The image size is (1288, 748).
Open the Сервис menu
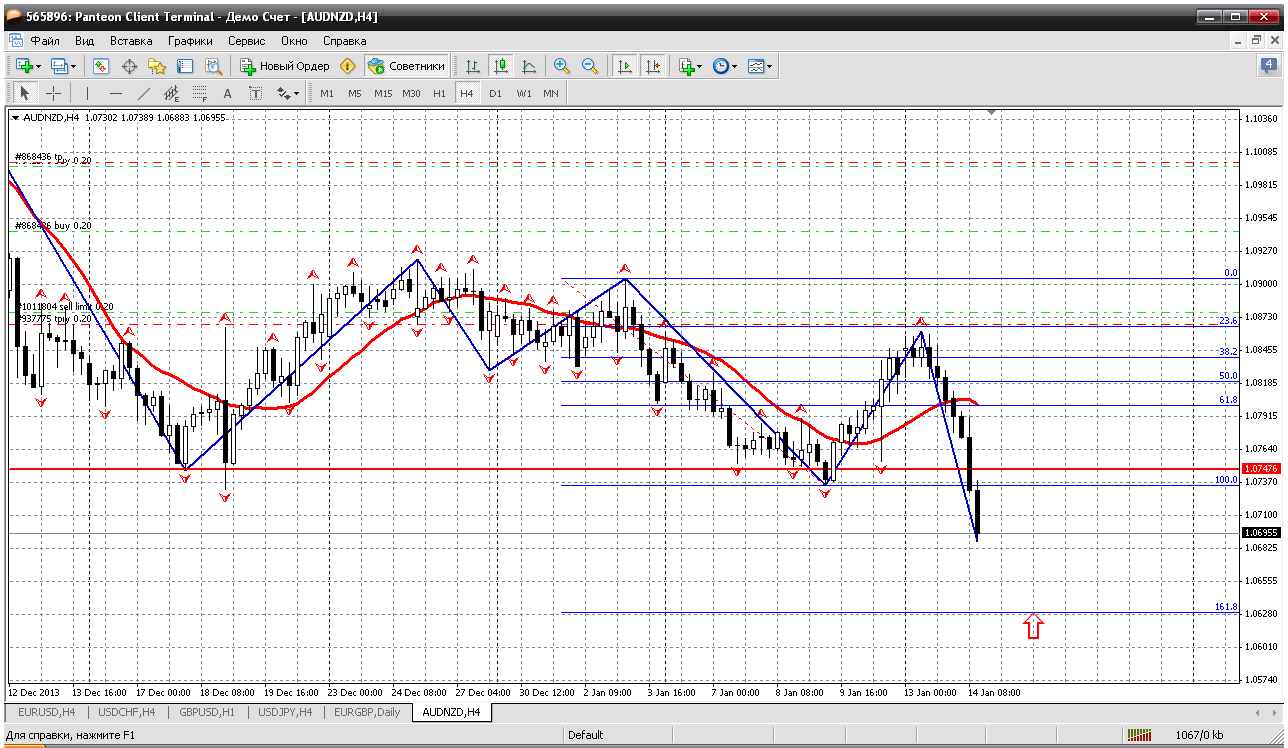(x=246, y=41)
